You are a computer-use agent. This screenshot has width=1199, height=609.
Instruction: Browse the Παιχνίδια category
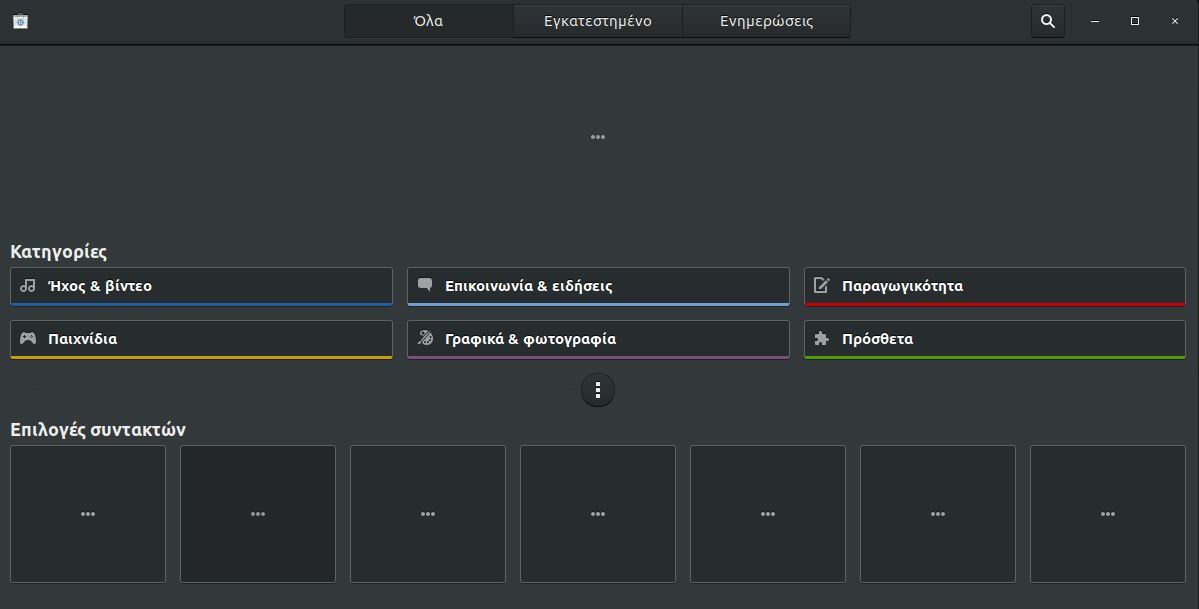[x=201, y=339]
